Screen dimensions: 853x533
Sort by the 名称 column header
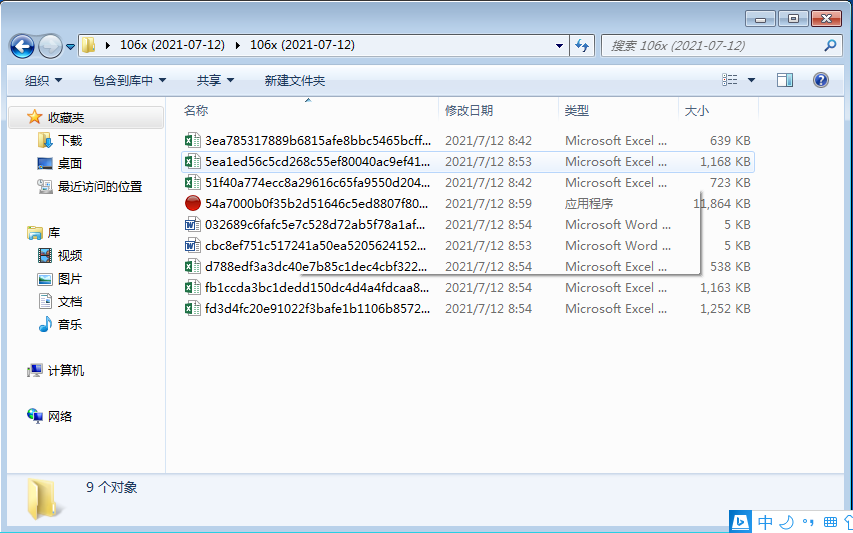coord(196,110)
